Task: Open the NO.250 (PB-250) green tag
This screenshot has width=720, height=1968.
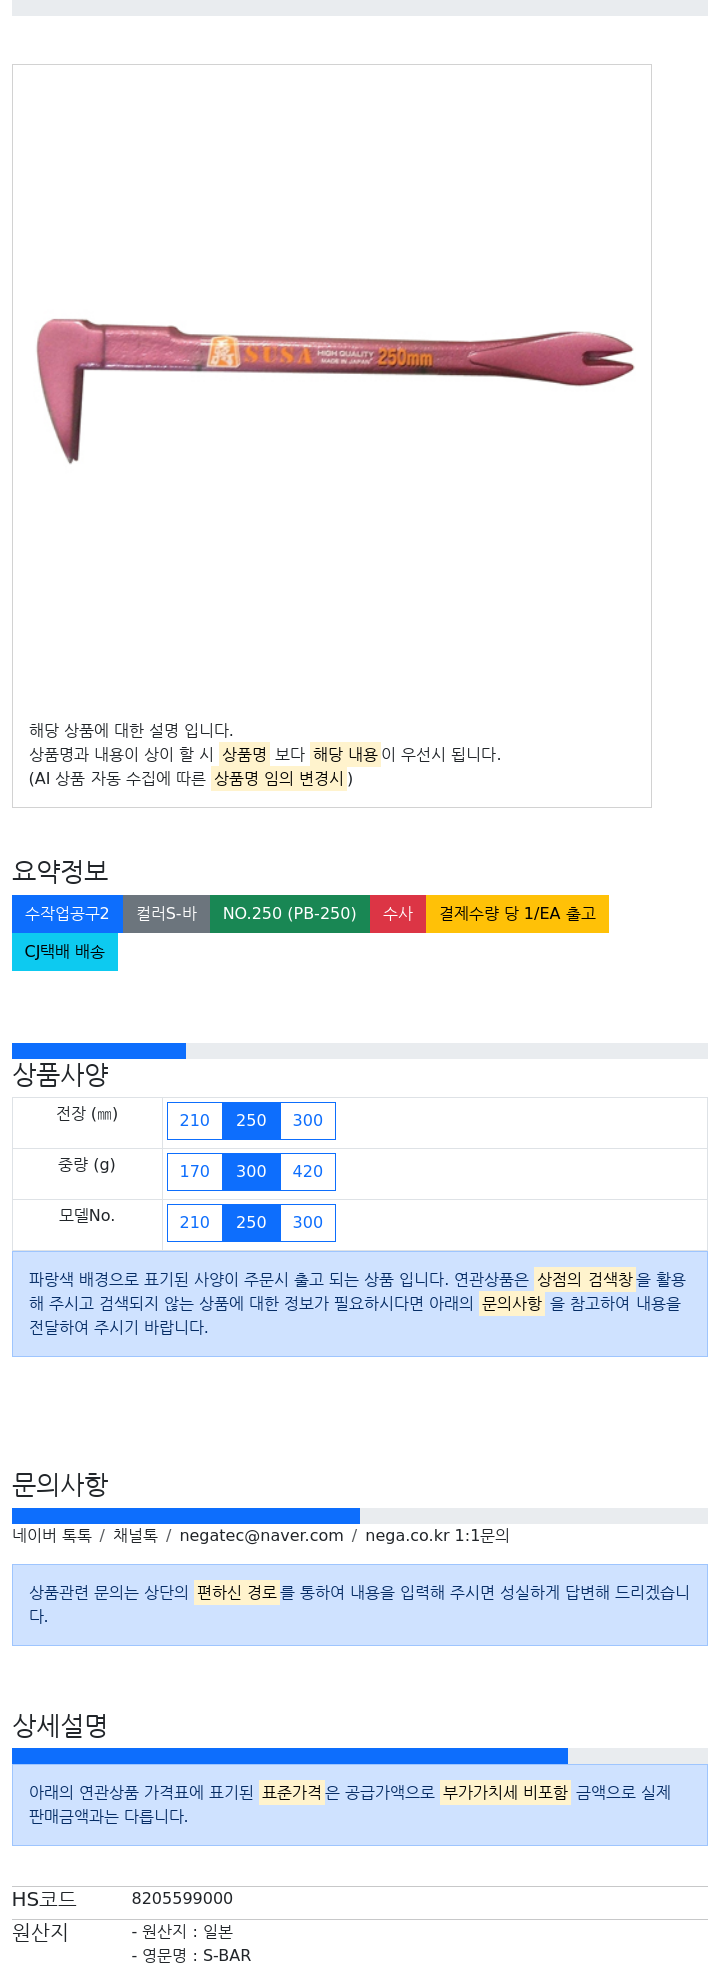Action: [x=290, y=914]
